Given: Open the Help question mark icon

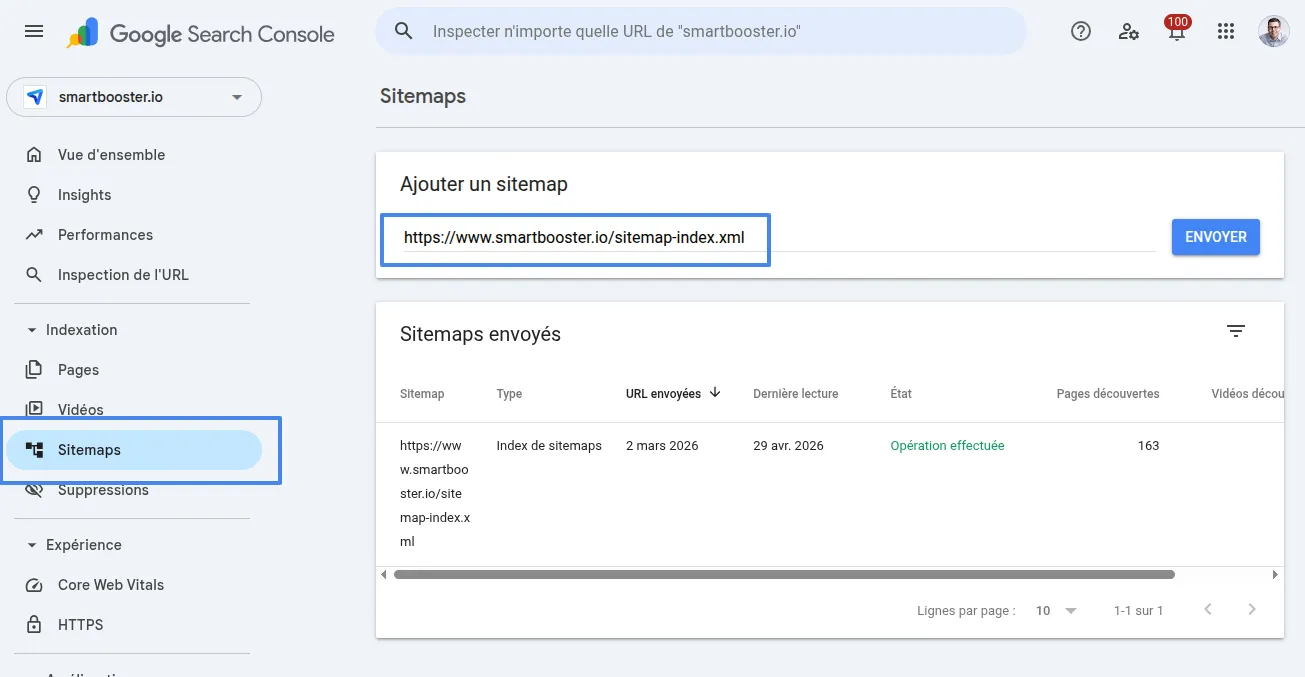Looking at the screenshot, I should click(1080, 31).
